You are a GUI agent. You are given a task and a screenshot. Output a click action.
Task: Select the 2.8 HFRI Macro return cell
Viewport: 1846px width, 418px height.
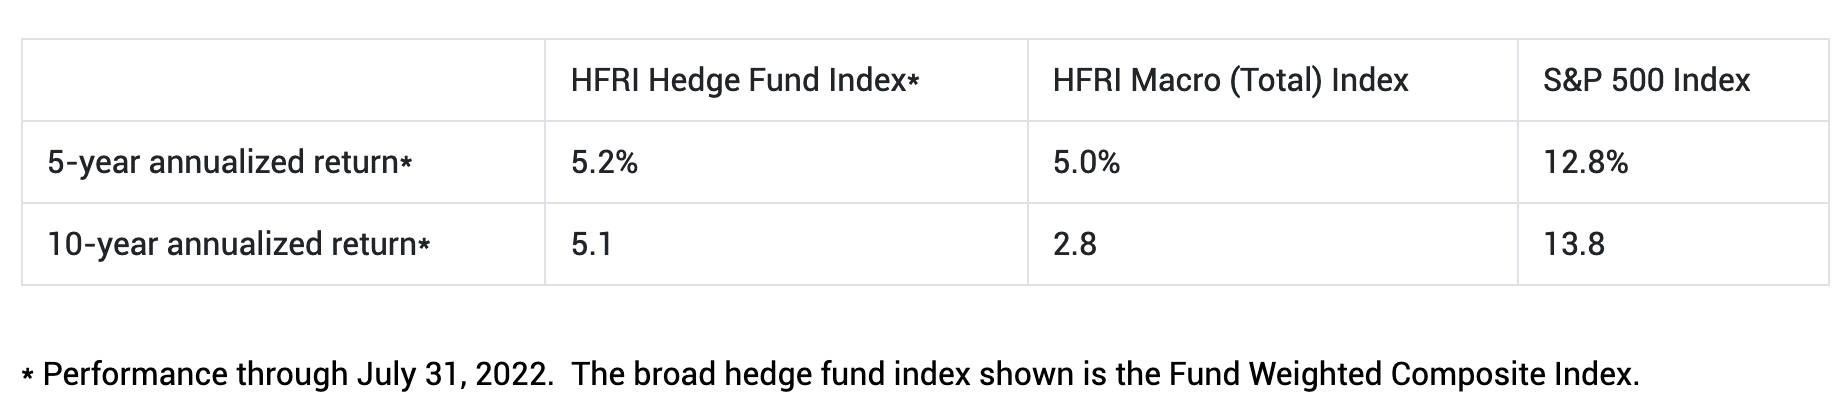coord(1074,244)
